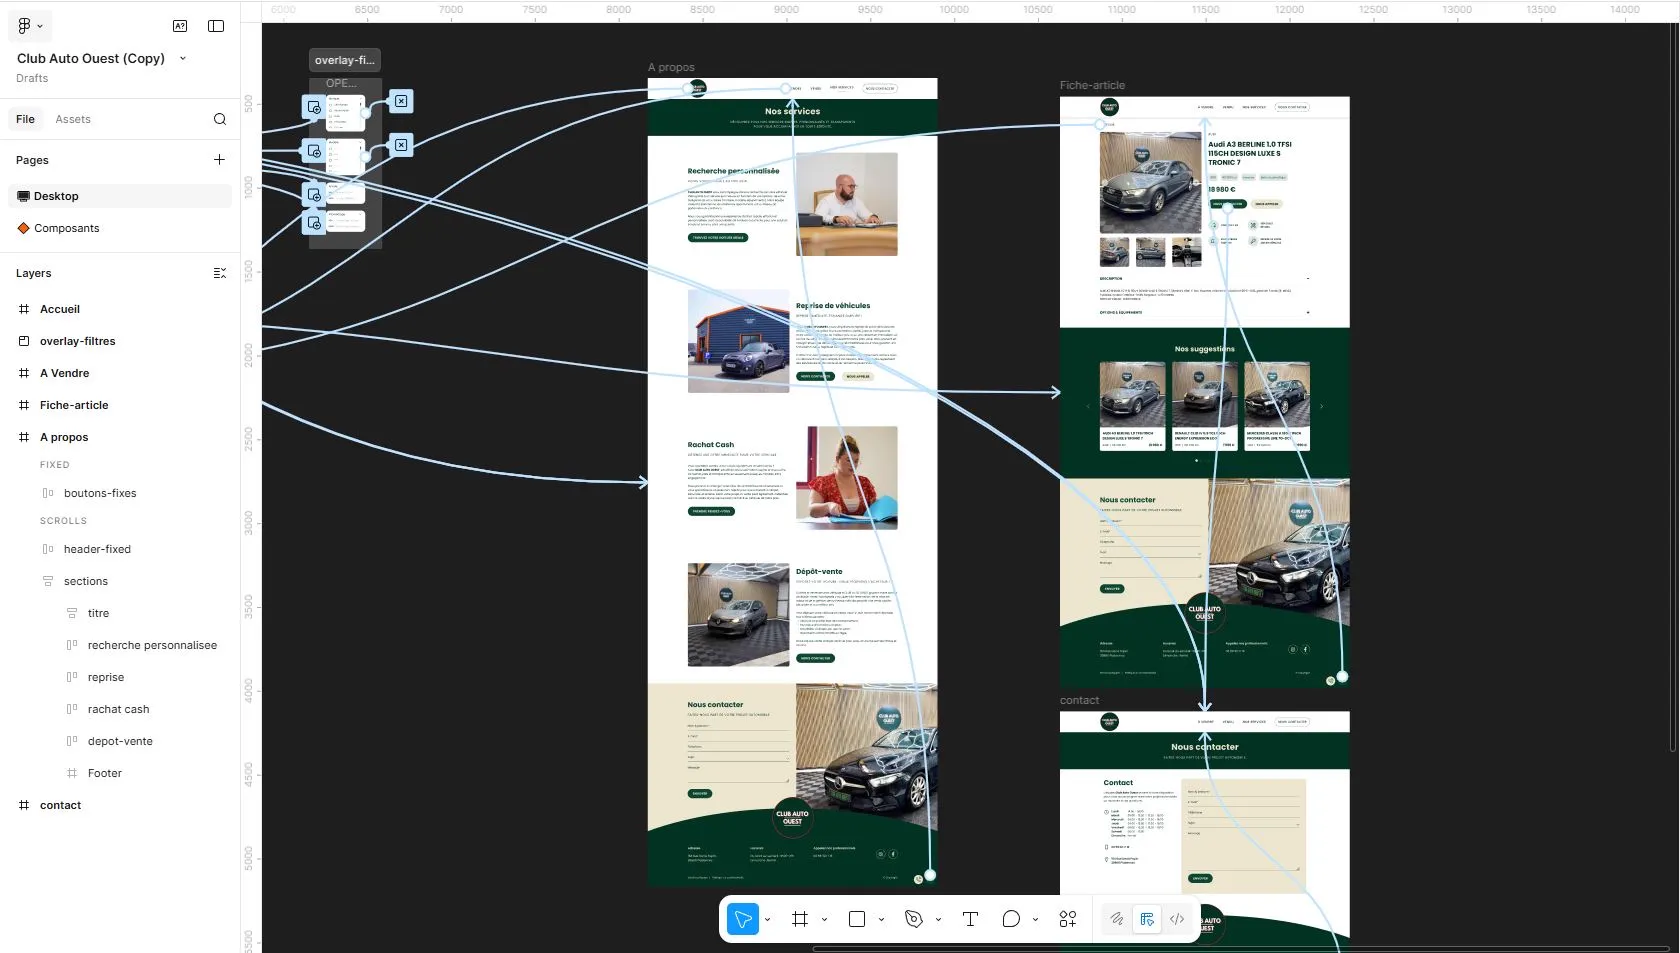Open the Figma main menu dropdown
The image size is (1680, 953).
click(x=30, y=26)
